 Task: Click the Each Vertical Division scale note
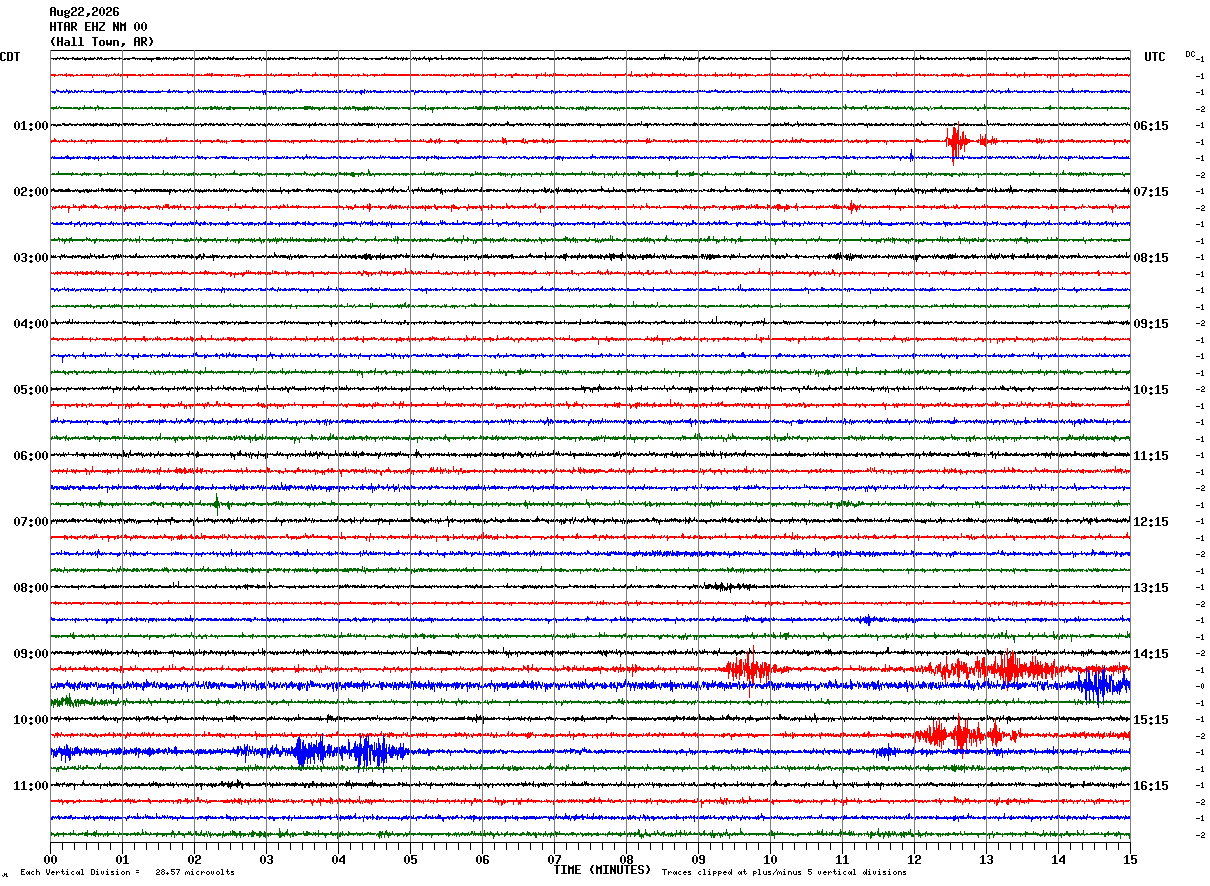127,872
